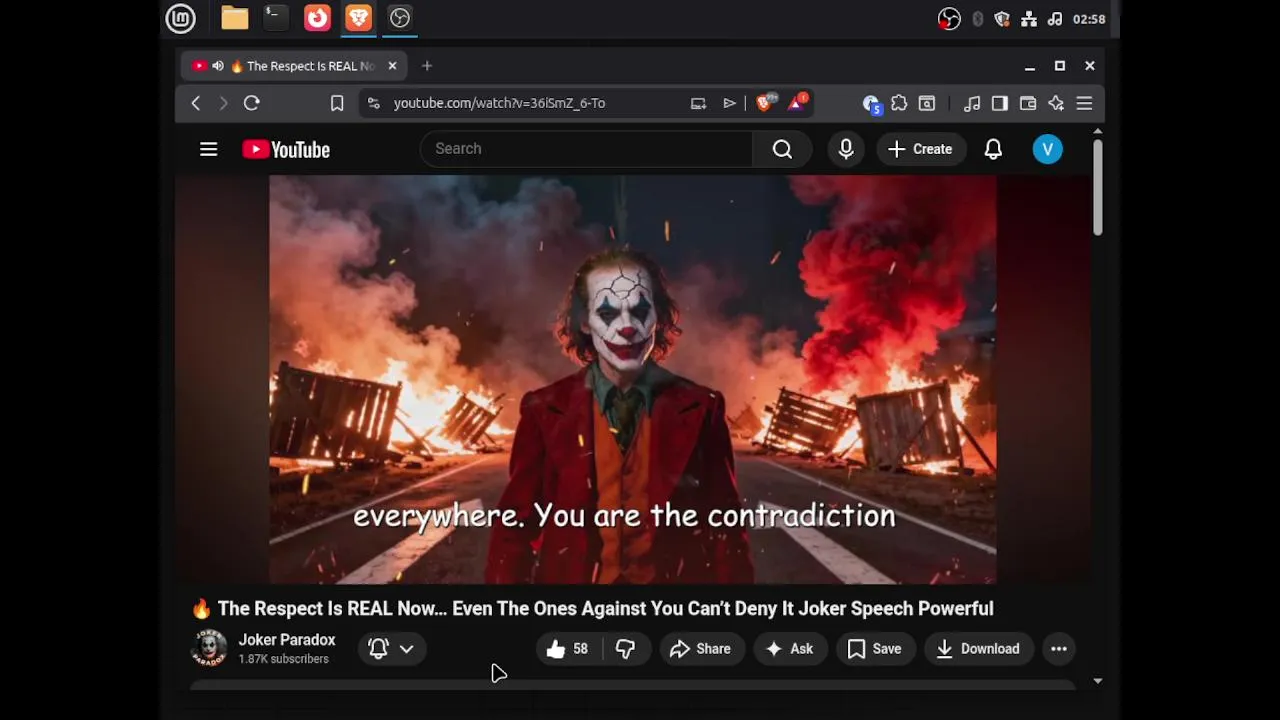Viewport: 1280px width, 720px height.
Task: Go forward in browser history
Action: [223, 103]
